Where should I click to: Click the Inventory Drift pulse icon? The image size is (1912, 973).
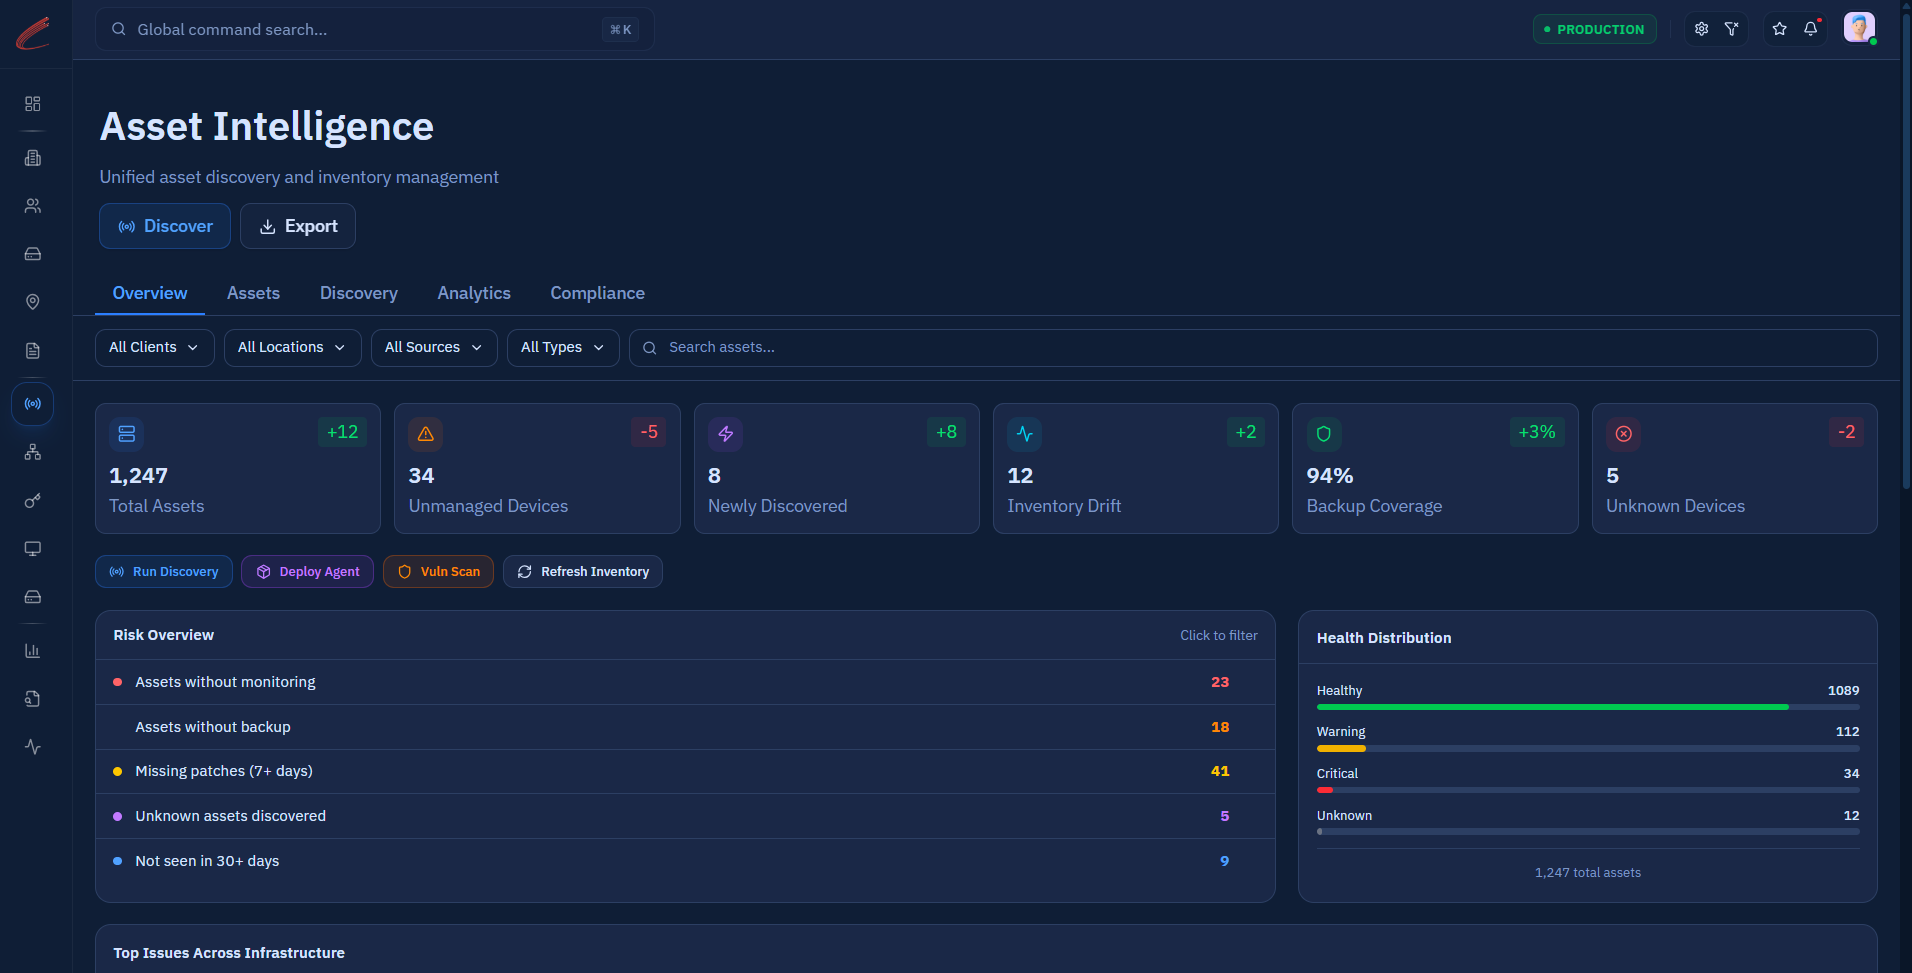coord(1025,434)
